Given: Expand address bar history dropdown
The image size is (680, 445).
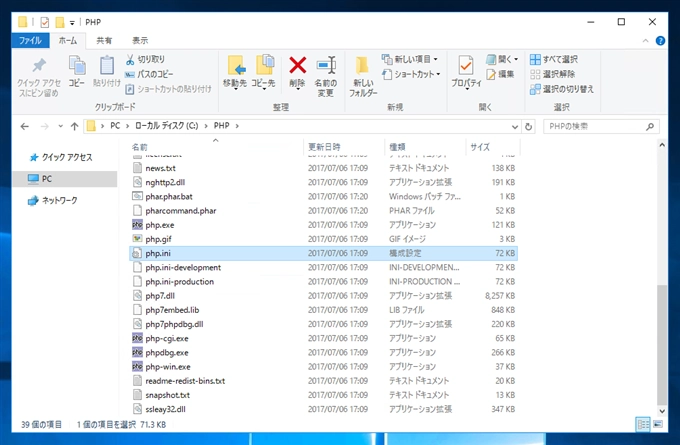Looking at the screenshot, I should point(515,127).
